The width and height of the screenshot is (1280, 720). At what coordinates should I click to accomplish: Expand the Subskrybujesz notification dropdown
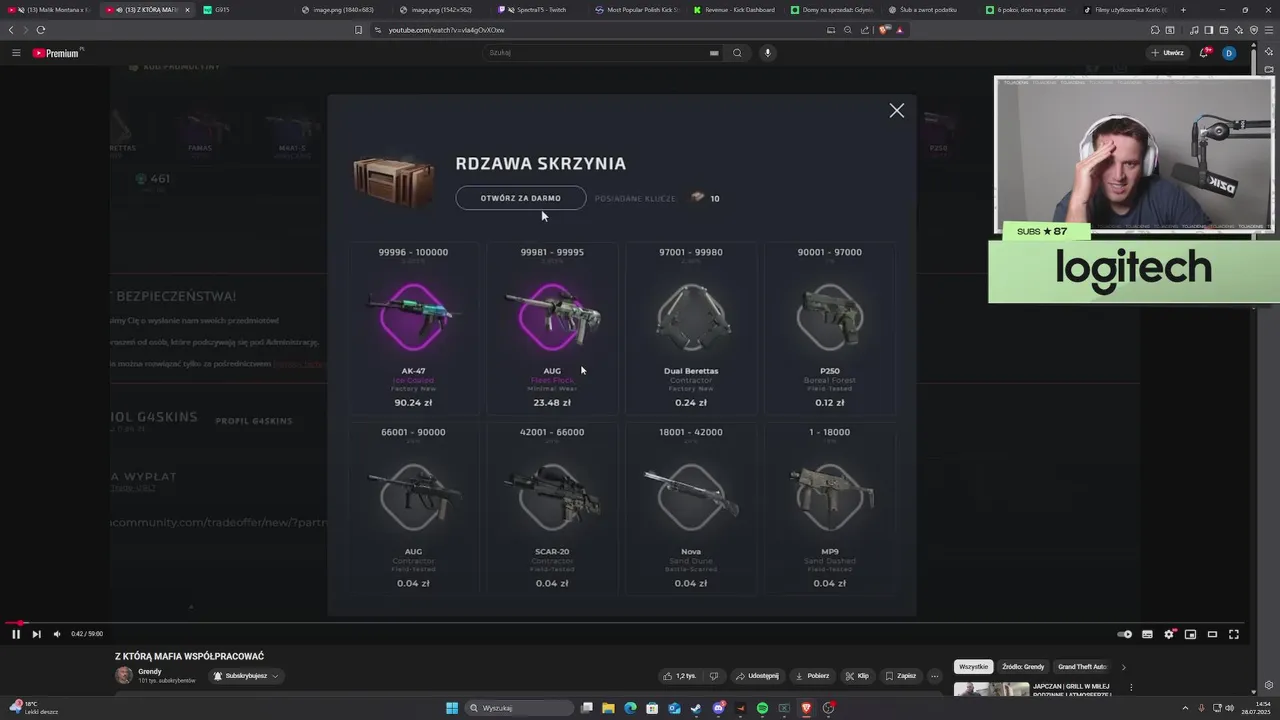click(246, 676)
